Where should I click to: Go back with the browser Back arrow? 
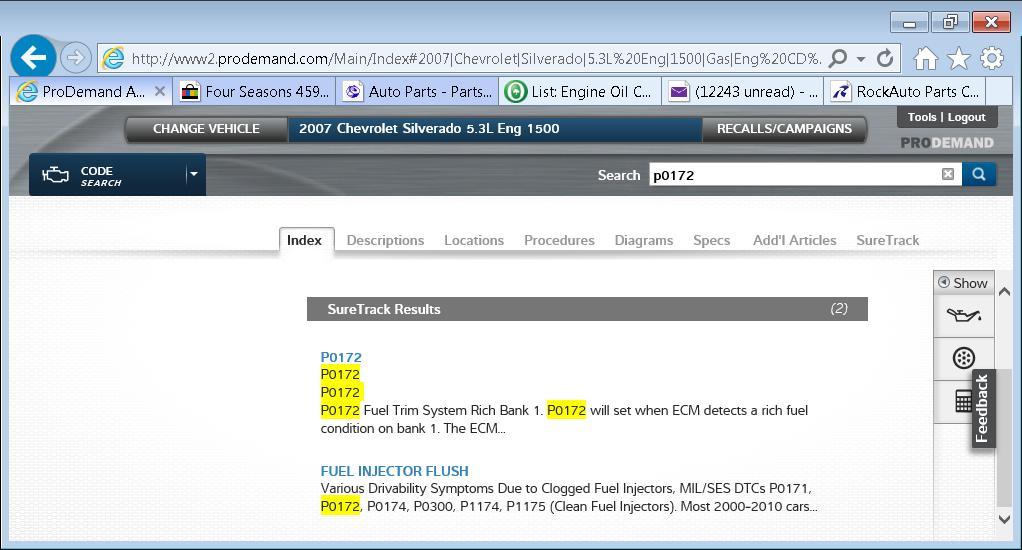pos(33,57)
